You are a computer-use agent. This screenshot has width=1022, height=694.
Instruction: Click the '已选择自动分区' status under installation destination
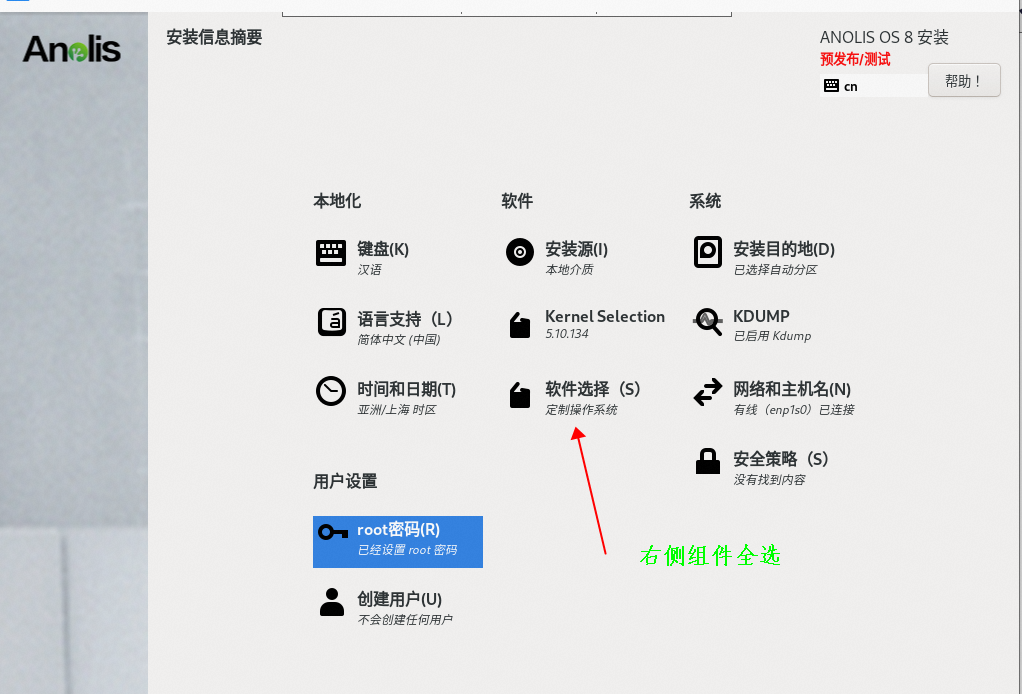point(775,270)
